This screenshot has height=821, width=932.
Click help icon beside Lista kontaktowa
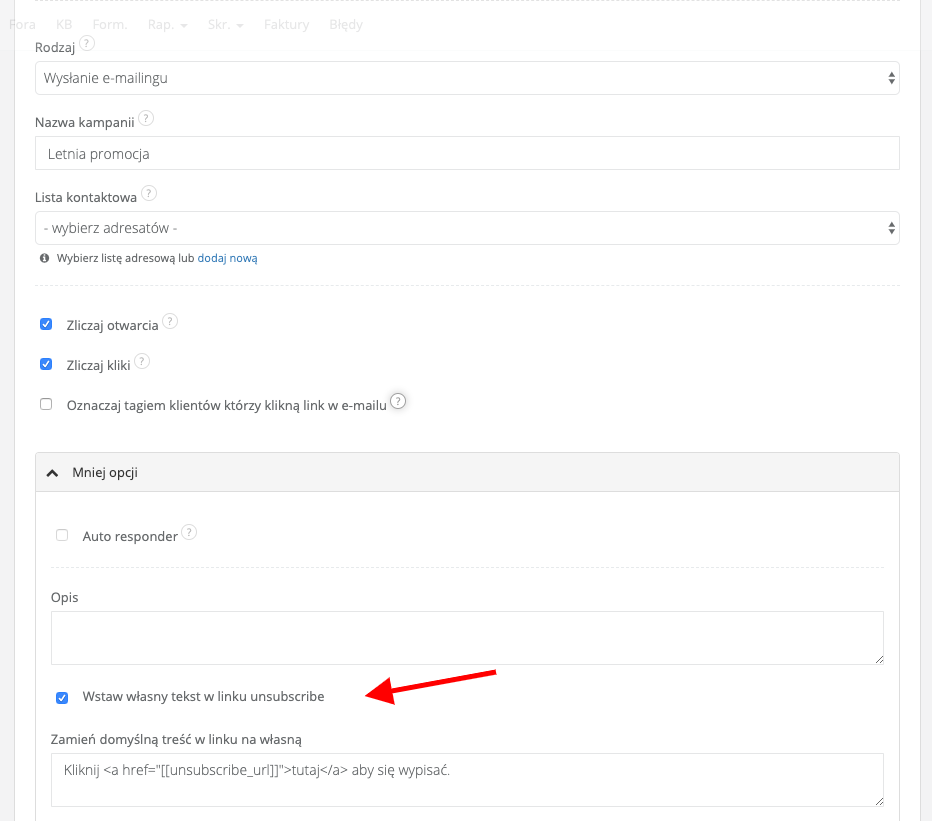149,193
